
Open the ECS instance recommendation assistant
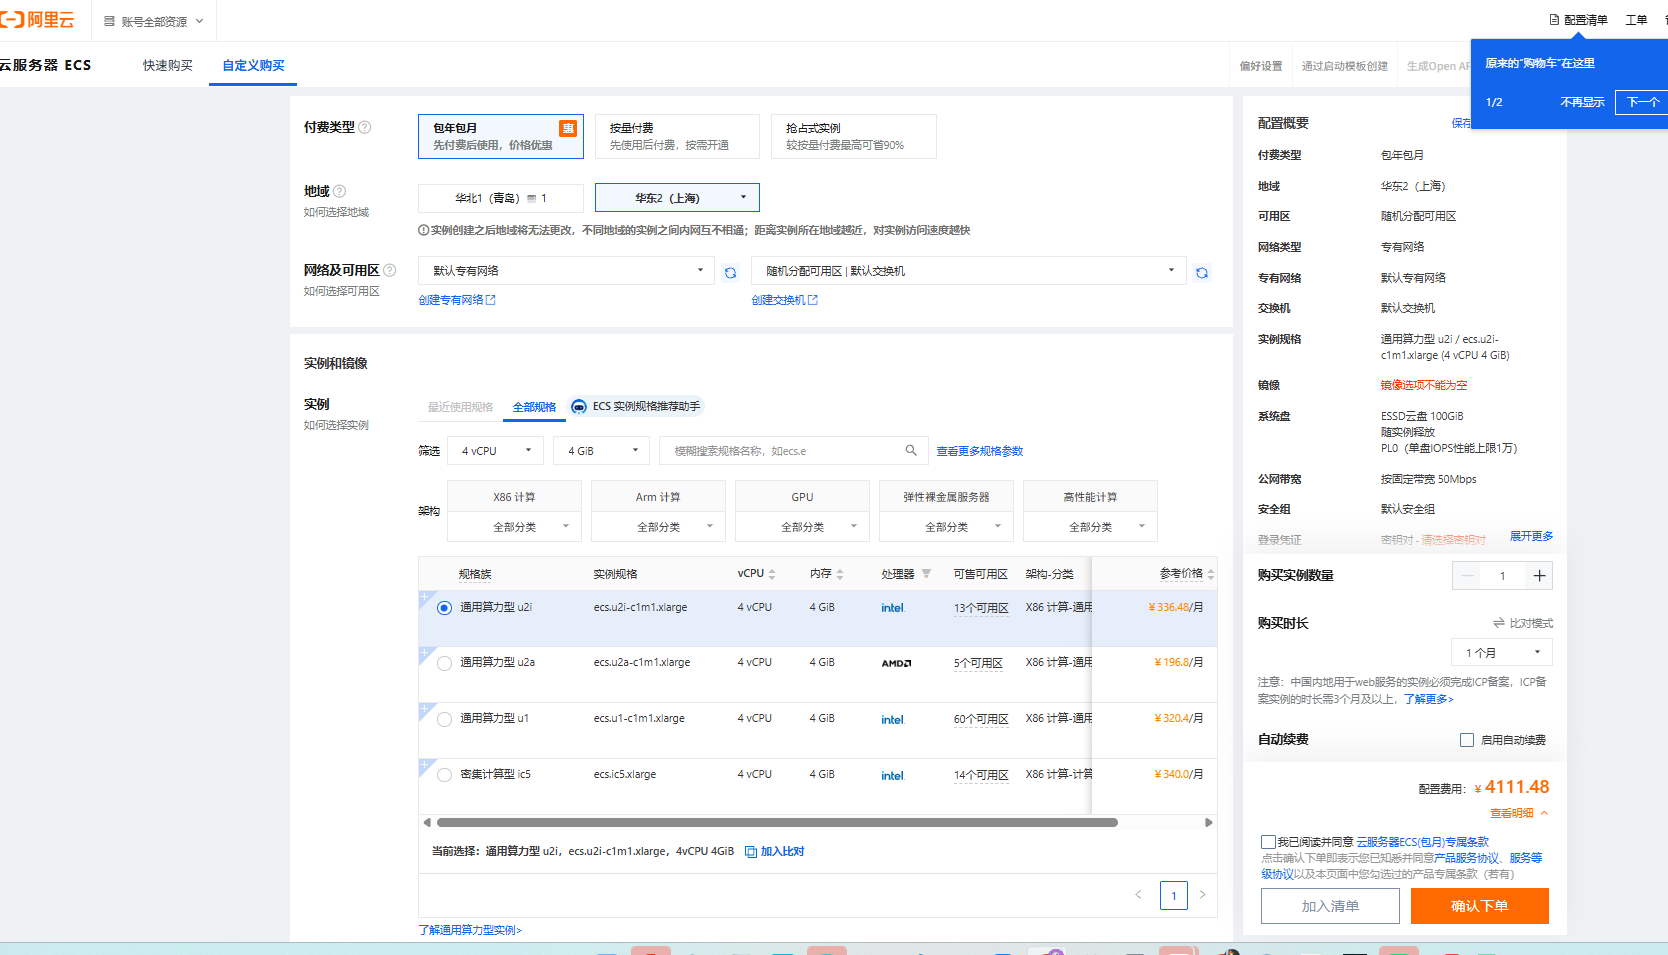(636, 407)
